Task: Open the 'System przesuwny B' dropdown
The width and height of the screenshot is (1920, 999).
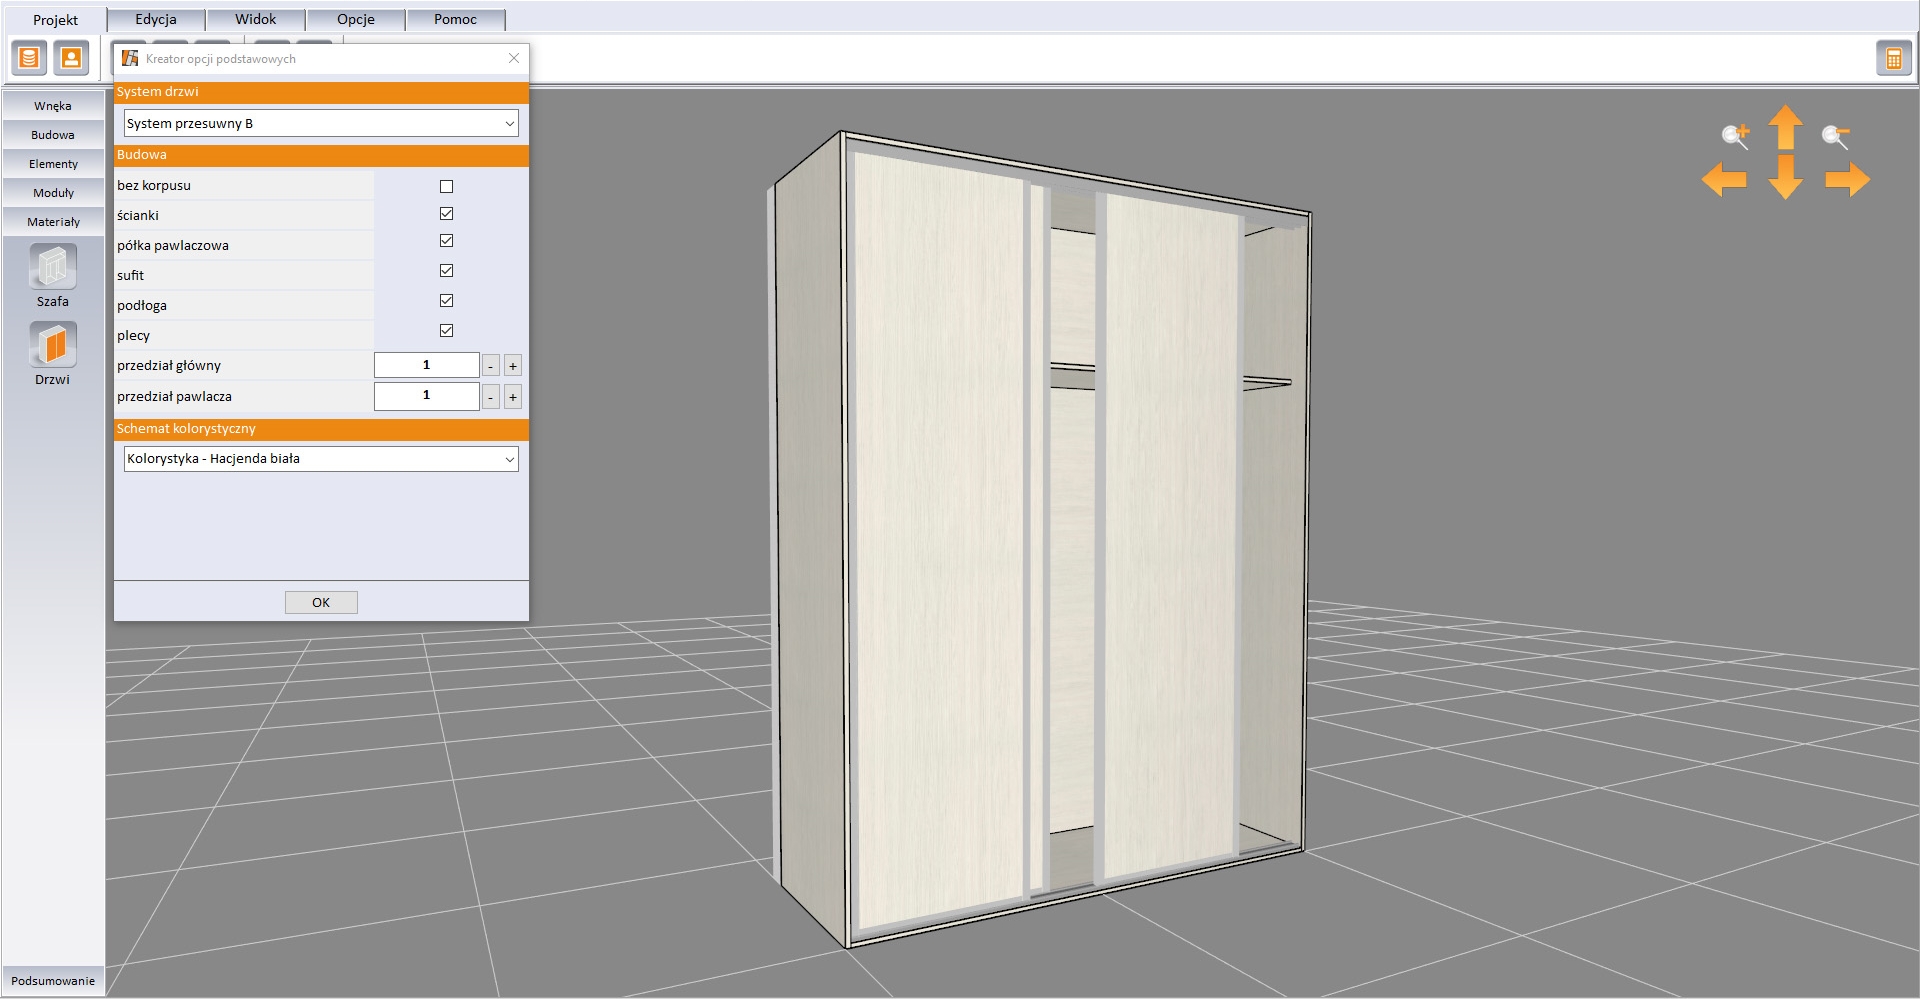Action: coord(320,124)
